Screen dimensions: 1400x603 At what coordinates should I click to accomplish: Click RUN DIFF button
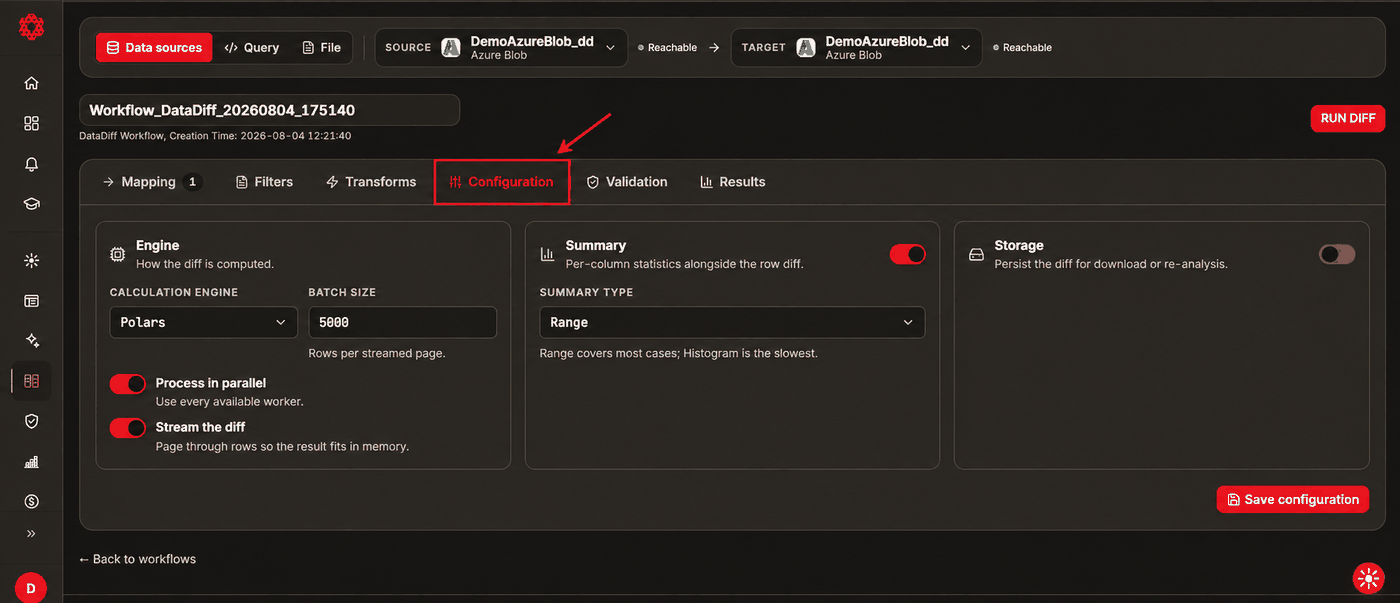1348,118
